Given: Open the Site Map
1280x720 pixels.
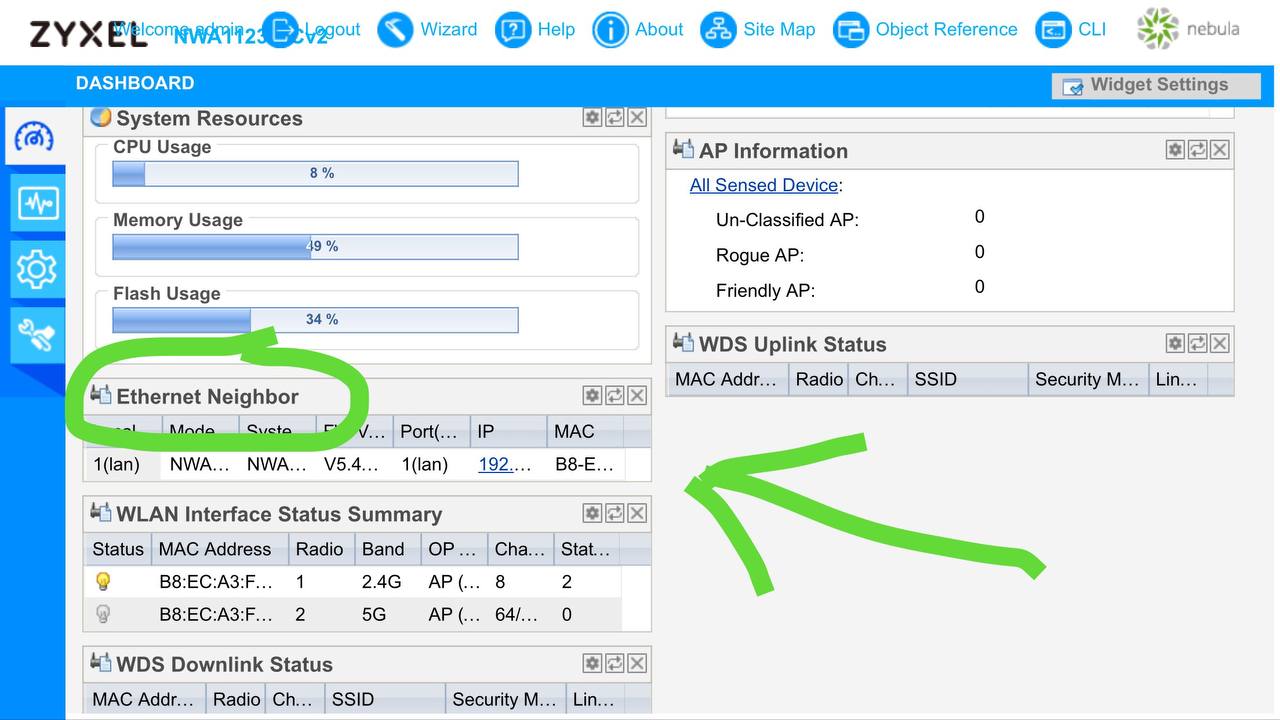Looking at the screenshot, I should [758, 30].
